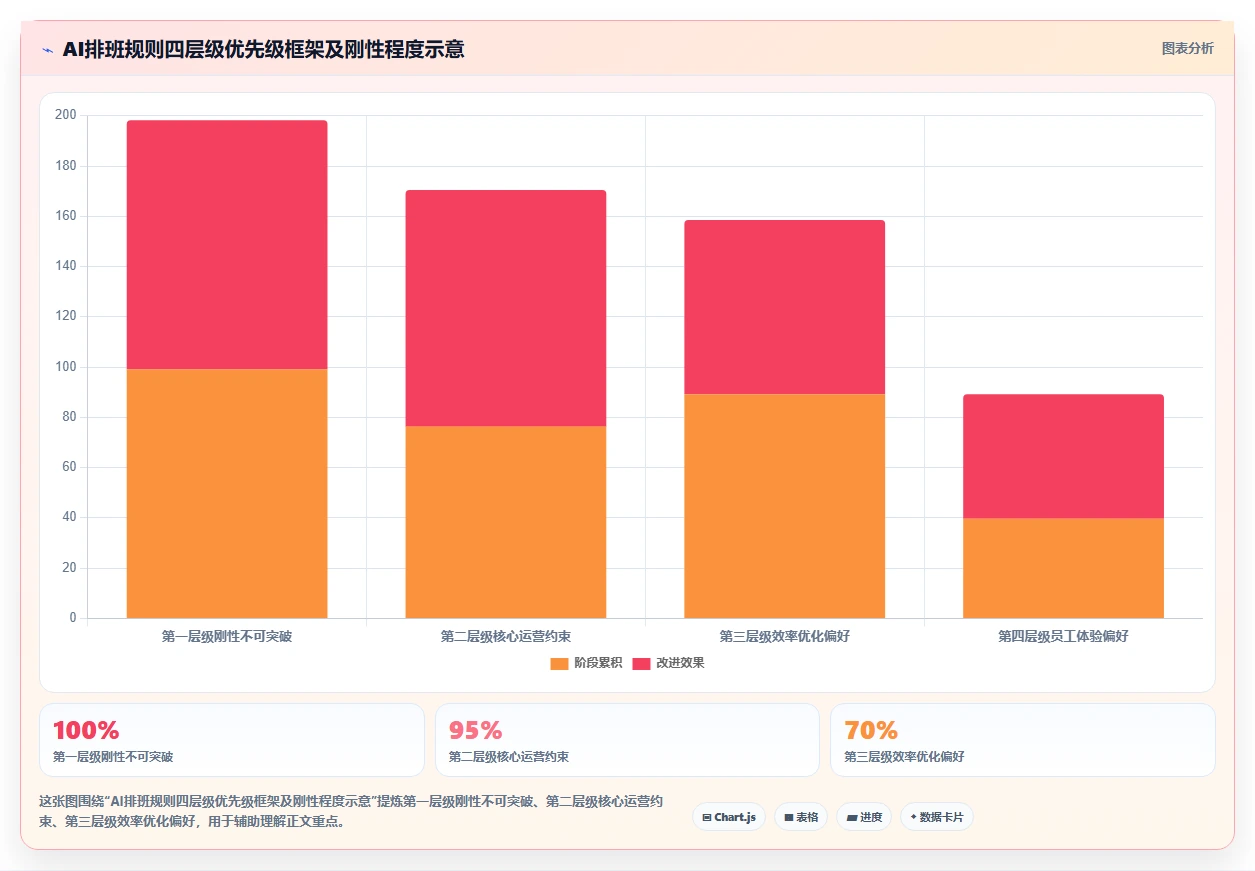Click the orange bar segment for 第四层级员工体验偏好
This screenshot has height=871, width=1255.
1064,568
